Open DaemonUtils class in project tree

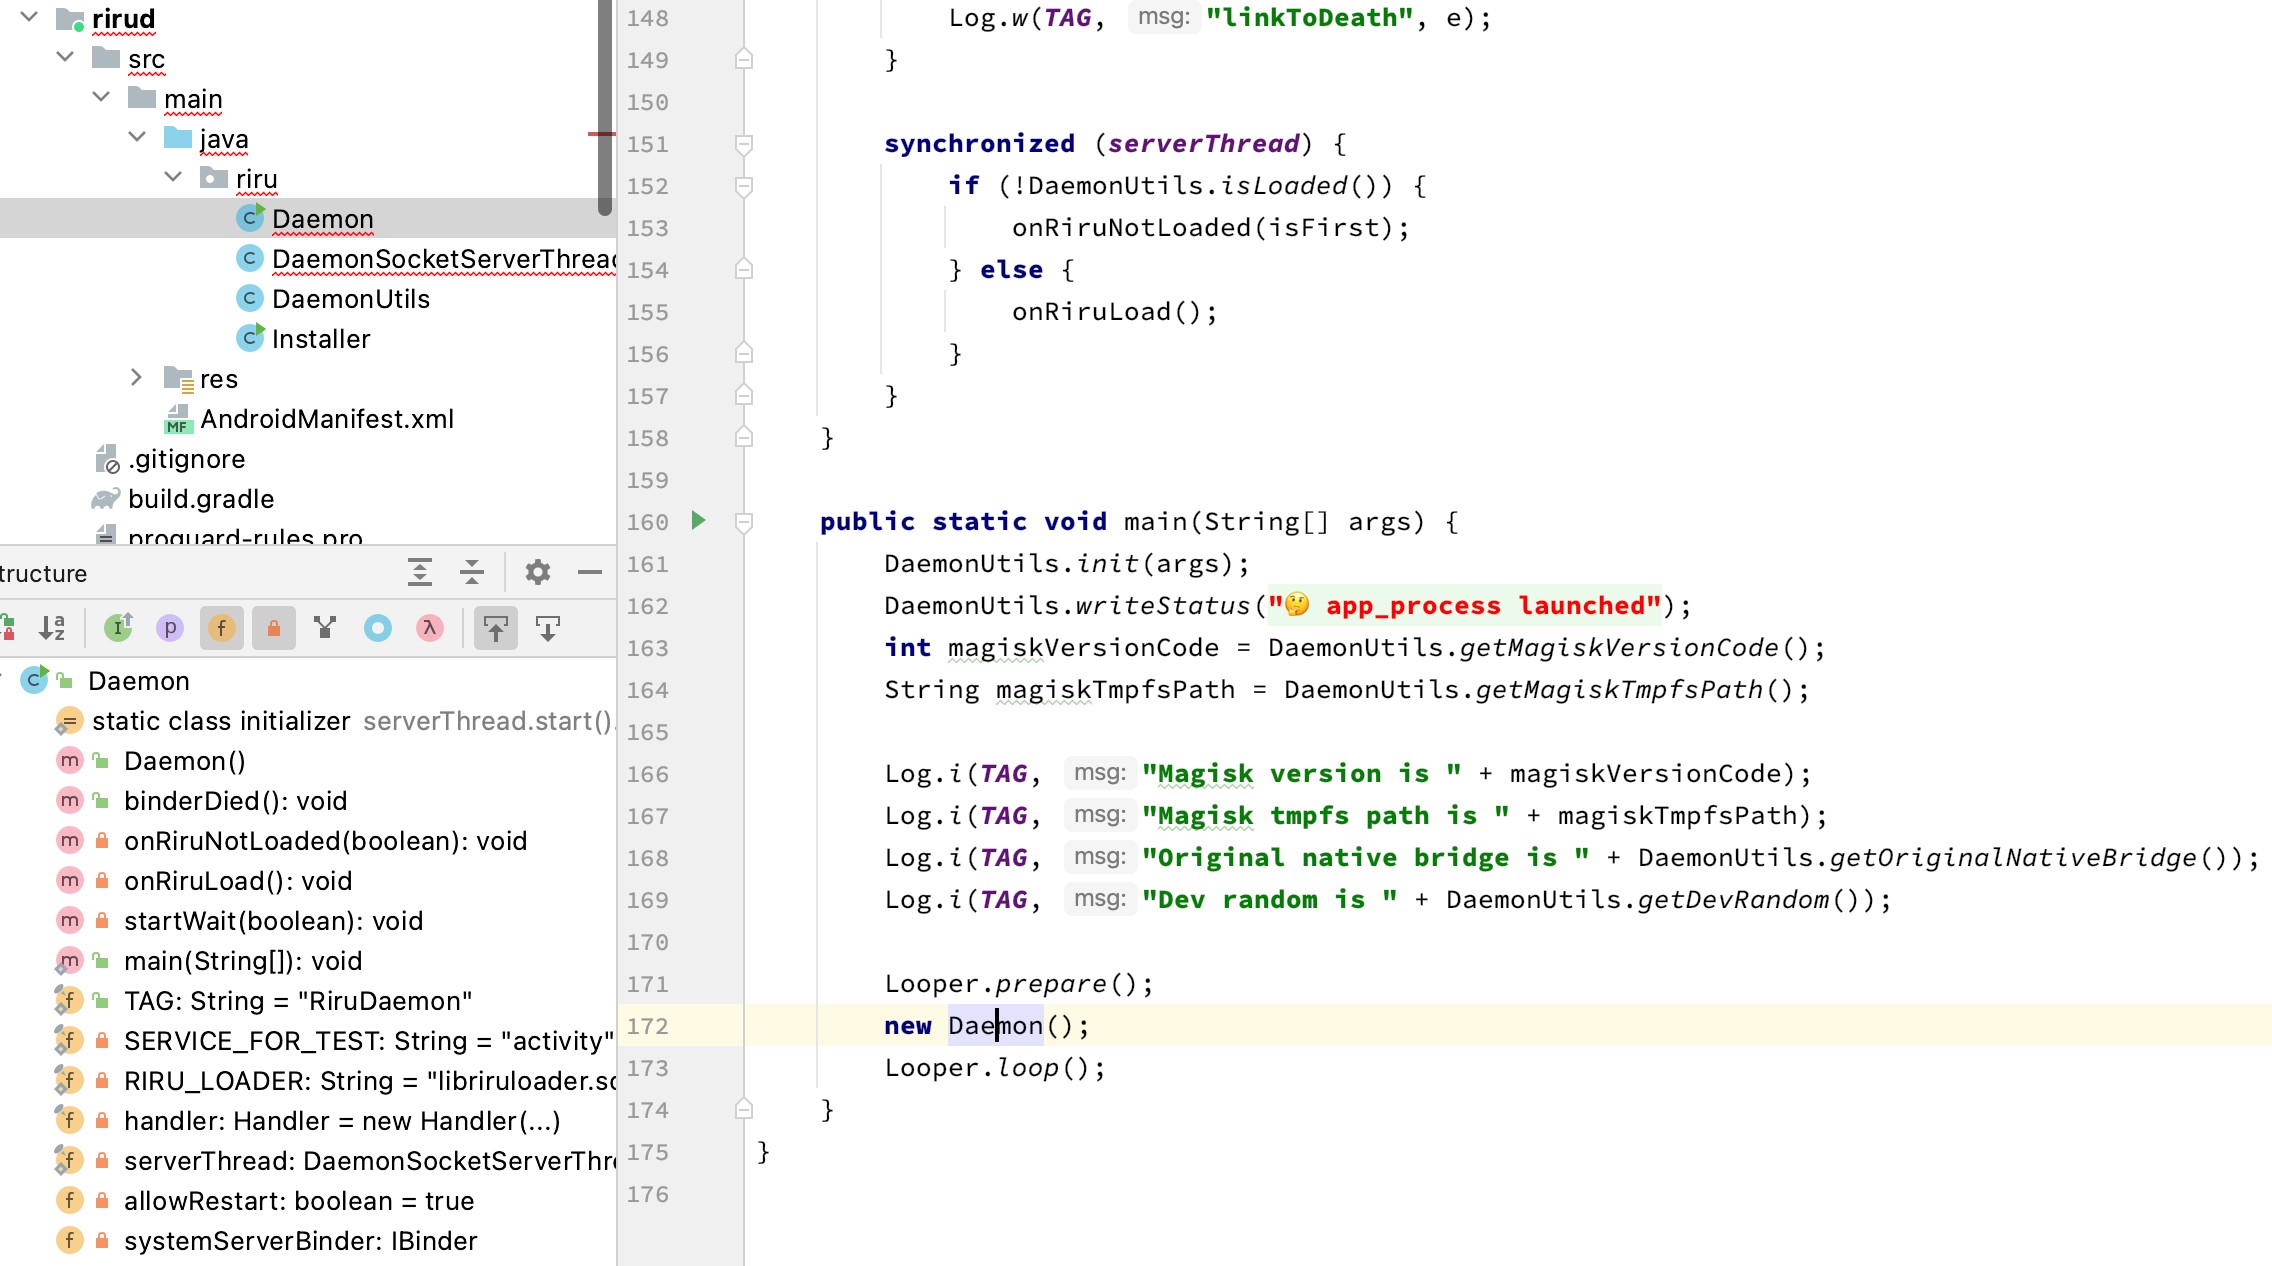click(x=350, y=299)
